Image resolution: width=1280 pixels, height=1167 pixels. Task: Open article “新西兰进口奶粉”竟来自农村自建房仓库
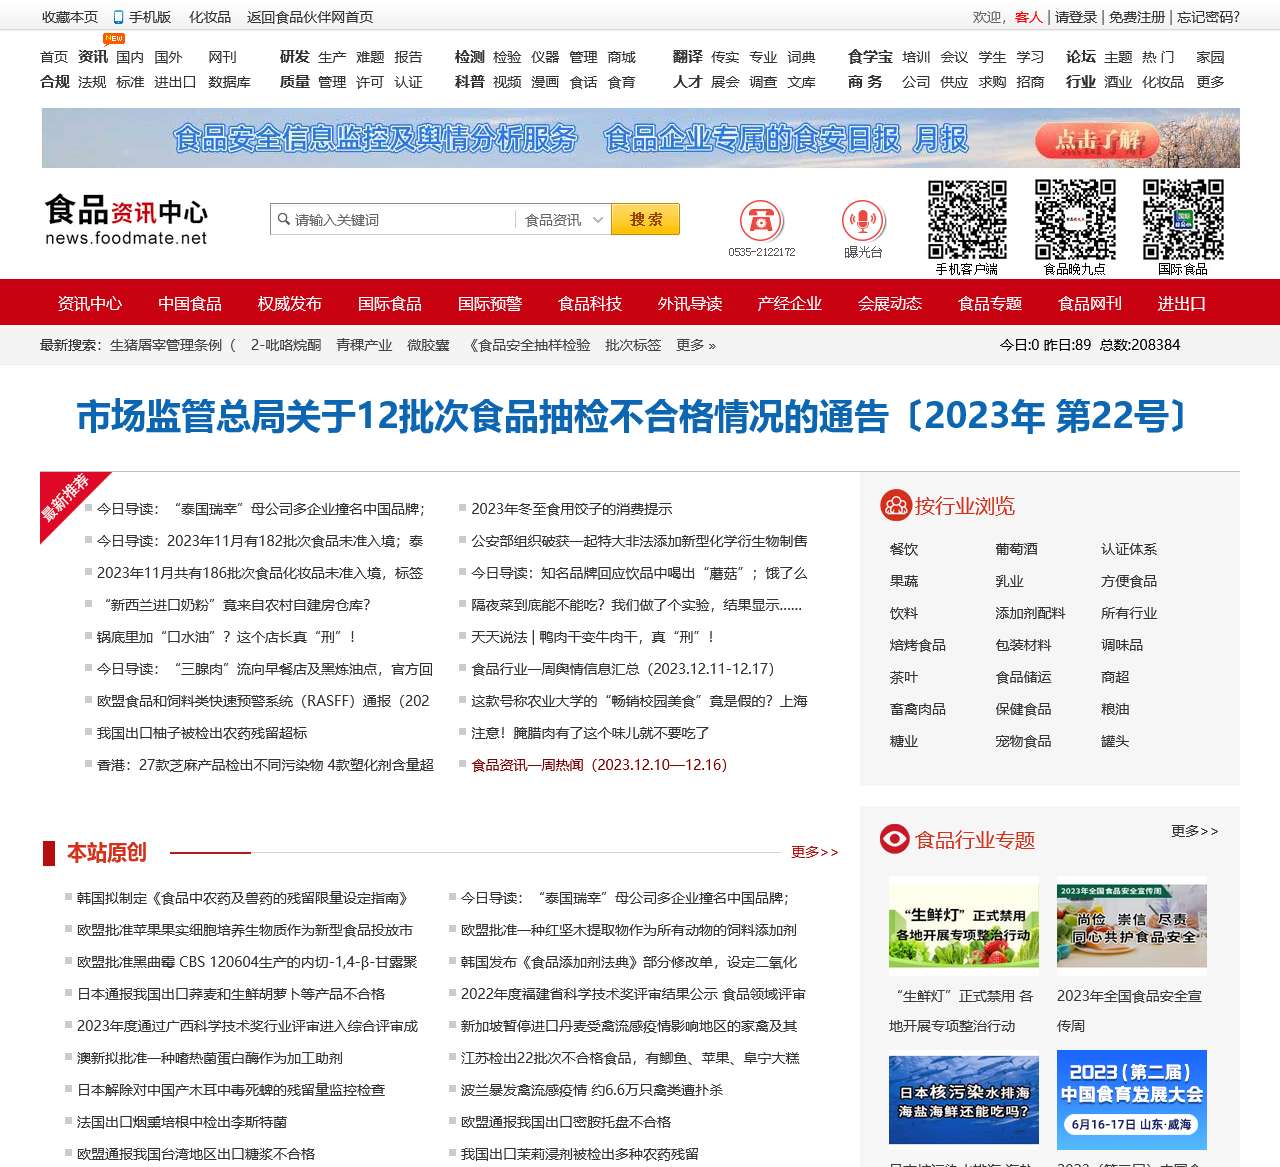tap(237, 605)
